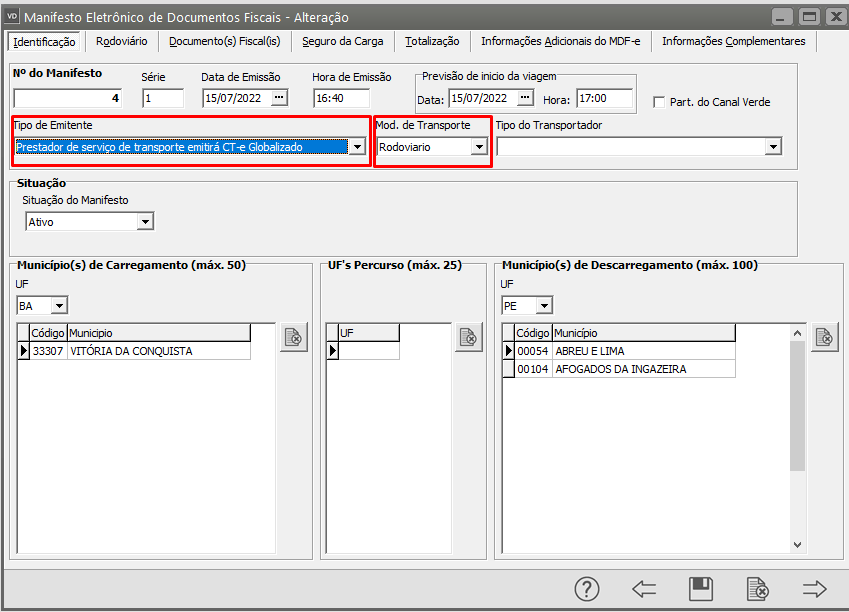
Task: Enable Part. do Canal Verde checkbox
Action: click(x=659, y=102)
